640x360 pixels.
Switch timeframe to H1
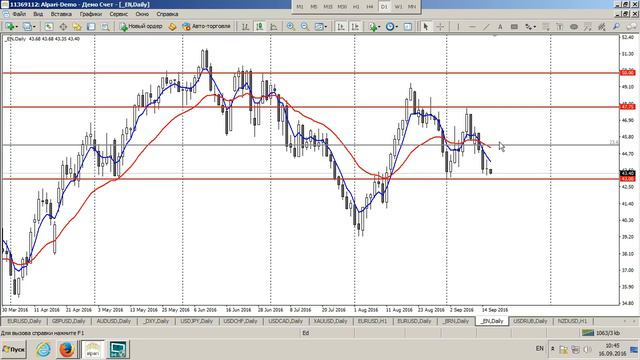pyautogui.click(x=356, y=7)
